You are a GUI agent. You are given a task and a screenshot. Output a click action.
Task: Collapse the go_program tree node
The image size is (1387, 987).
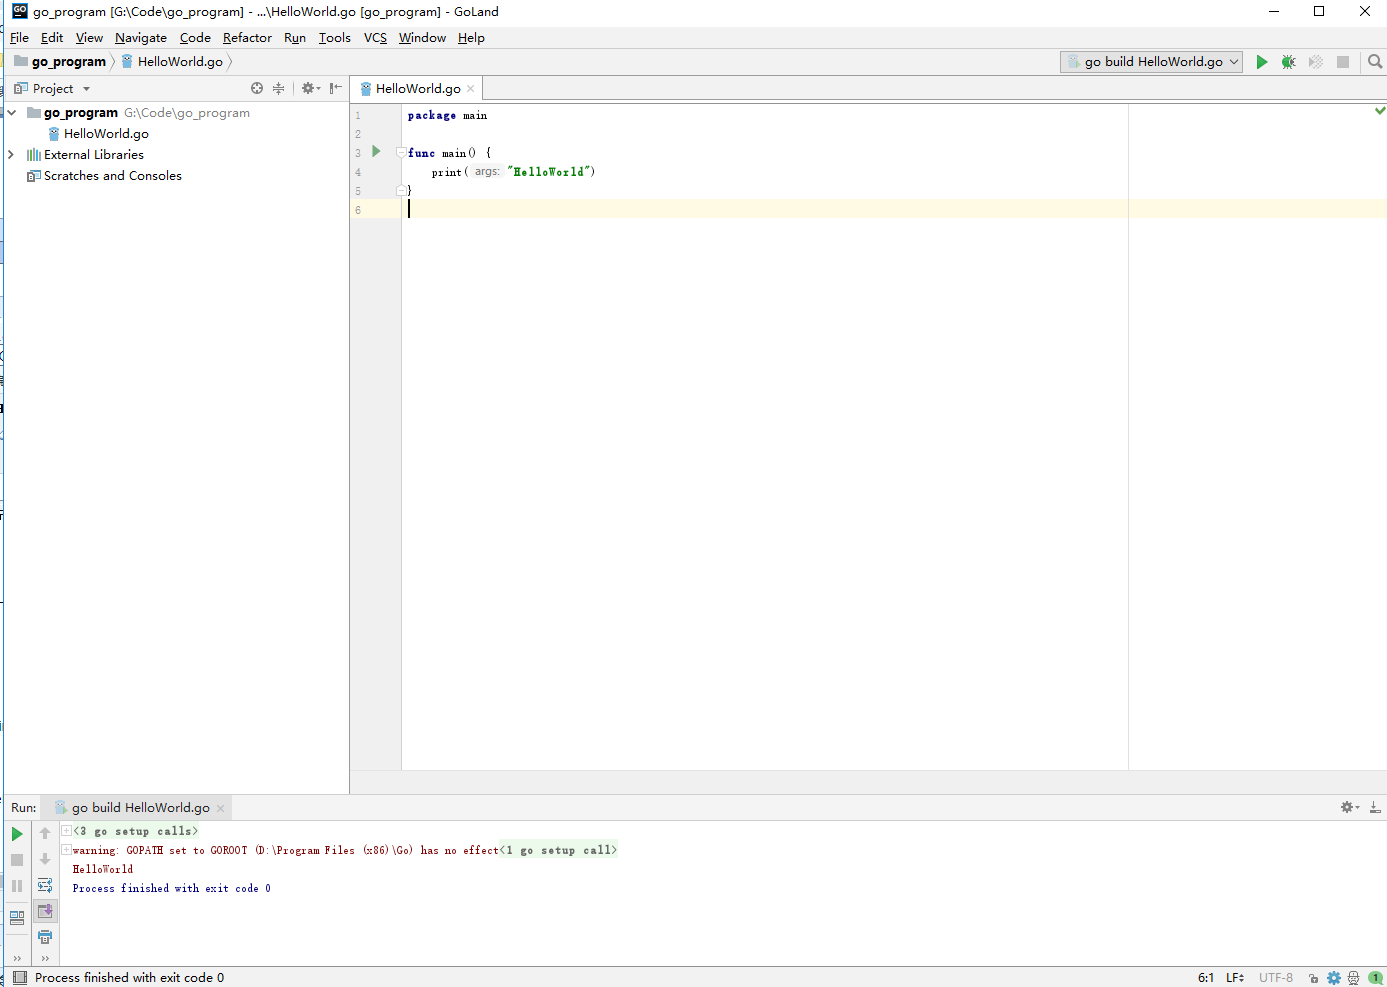[x=12, y=113]
